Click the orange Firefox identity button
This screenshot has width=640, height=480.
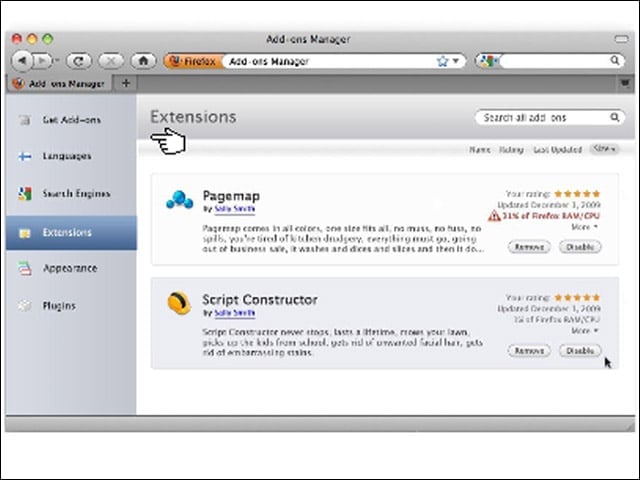pyautogui.click(x=194, y=61)
